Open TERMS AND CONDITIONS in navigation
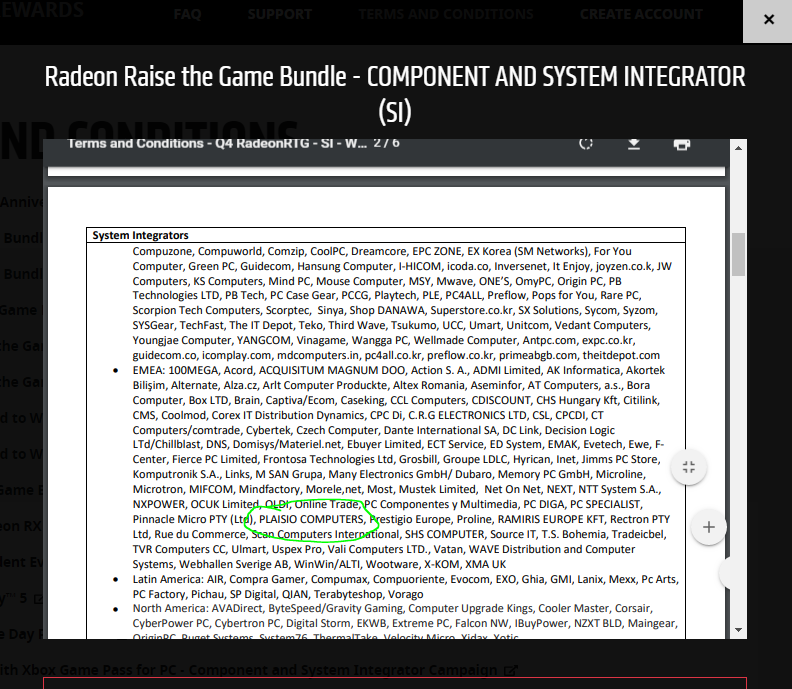The height and width of the screenshot is (689, 792). [446, 14]
